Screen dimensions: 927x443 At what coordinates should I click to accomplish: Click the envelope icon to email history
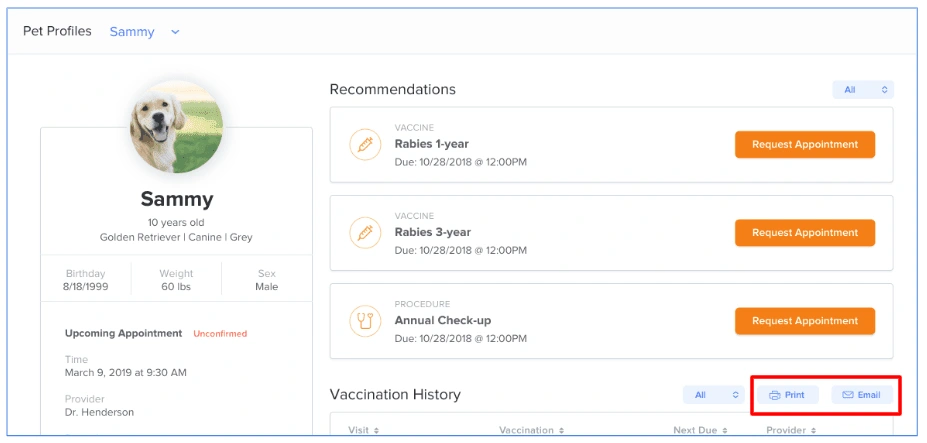click(x=848, y=395)
